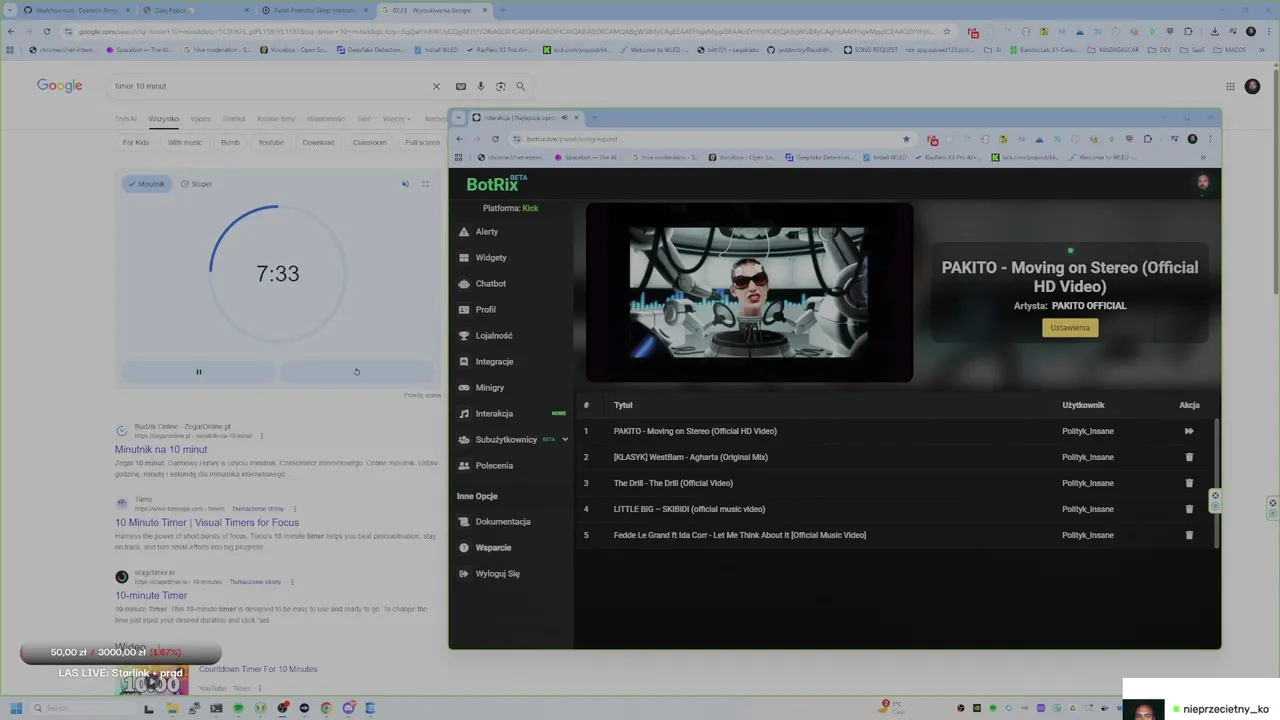Viewport: 1280px width, 720px height.
Task: Open Interakcja in the BotRix sidebar
Action: (494, 413)
